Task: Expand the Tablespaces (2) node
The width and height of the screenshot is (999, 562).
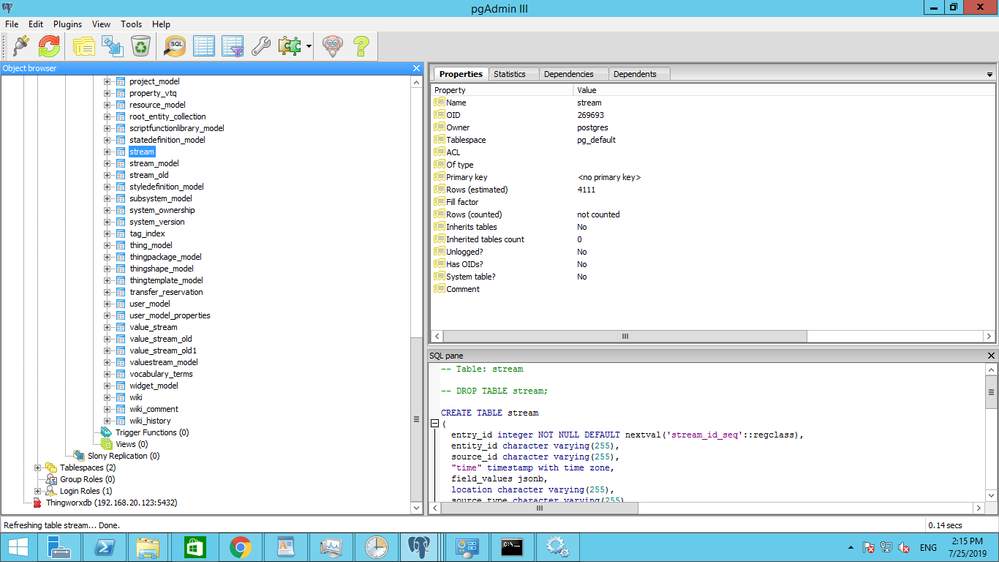Action: pyautogui.click(x=38, y=468)
